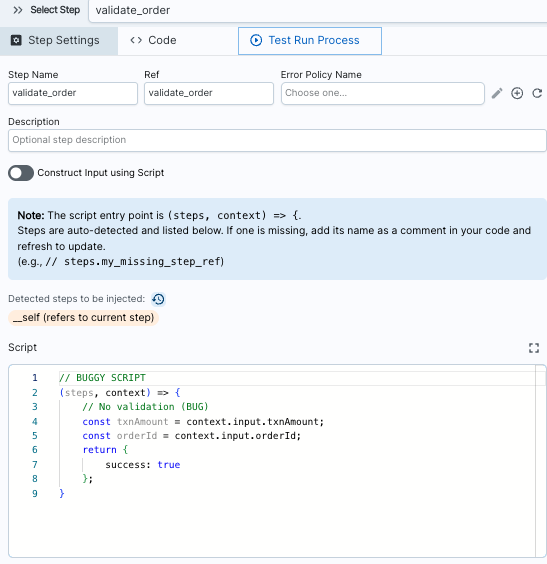Click the __self current step chip
Image resolution: width=547 pixels, height=564 pixels.
click(x=83, y=318)
